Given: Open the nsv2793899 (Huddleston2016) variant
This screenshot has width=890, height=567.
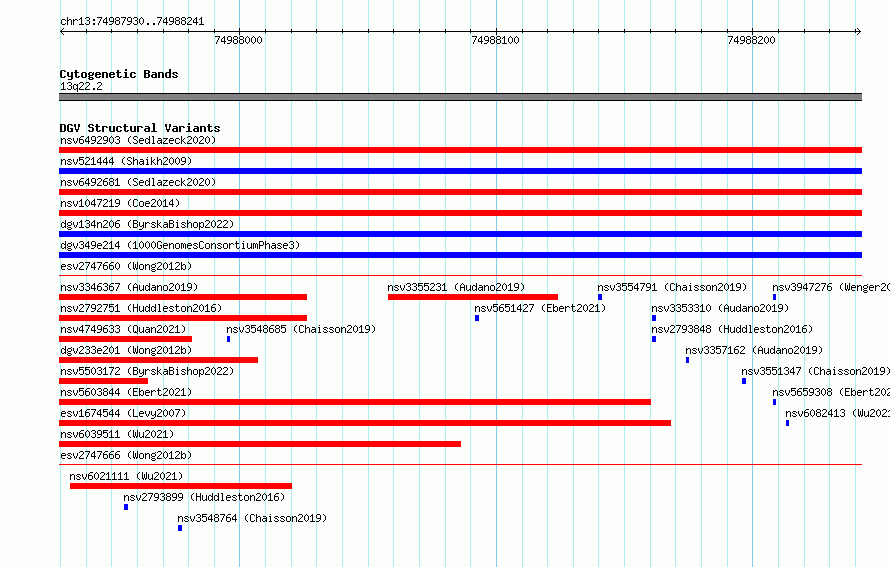Looking at the screenshot, I should coord(204,497).
